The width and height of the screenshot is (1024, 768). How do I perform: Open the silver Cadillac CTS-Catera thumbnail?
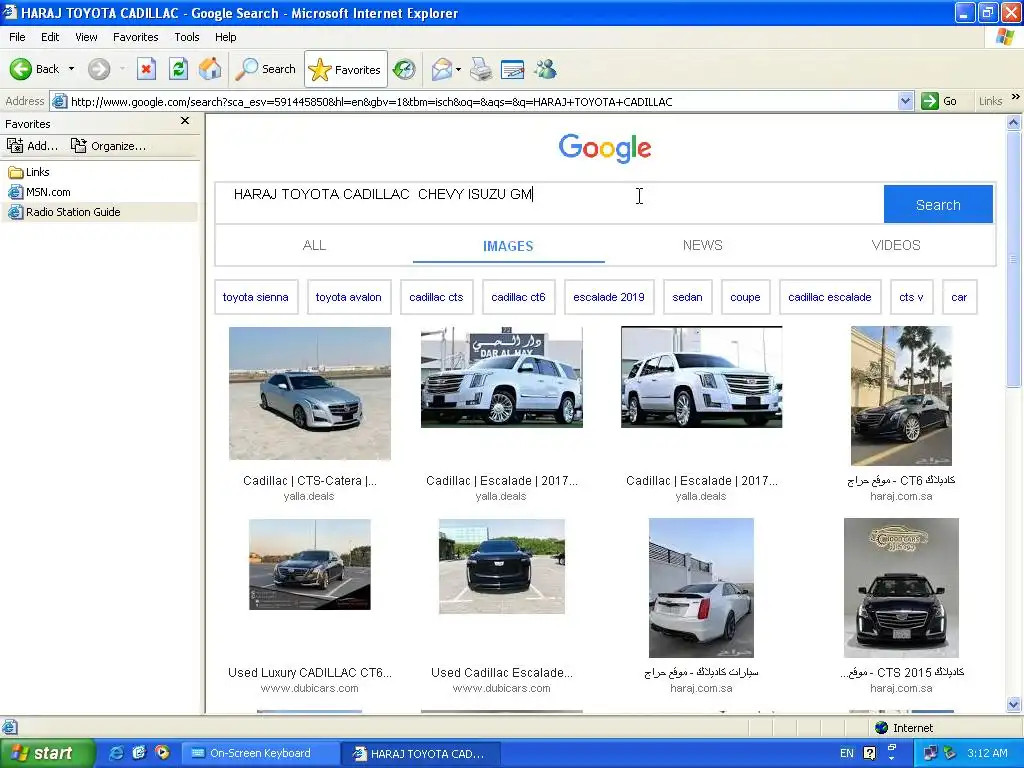click(x=310, y=393)
